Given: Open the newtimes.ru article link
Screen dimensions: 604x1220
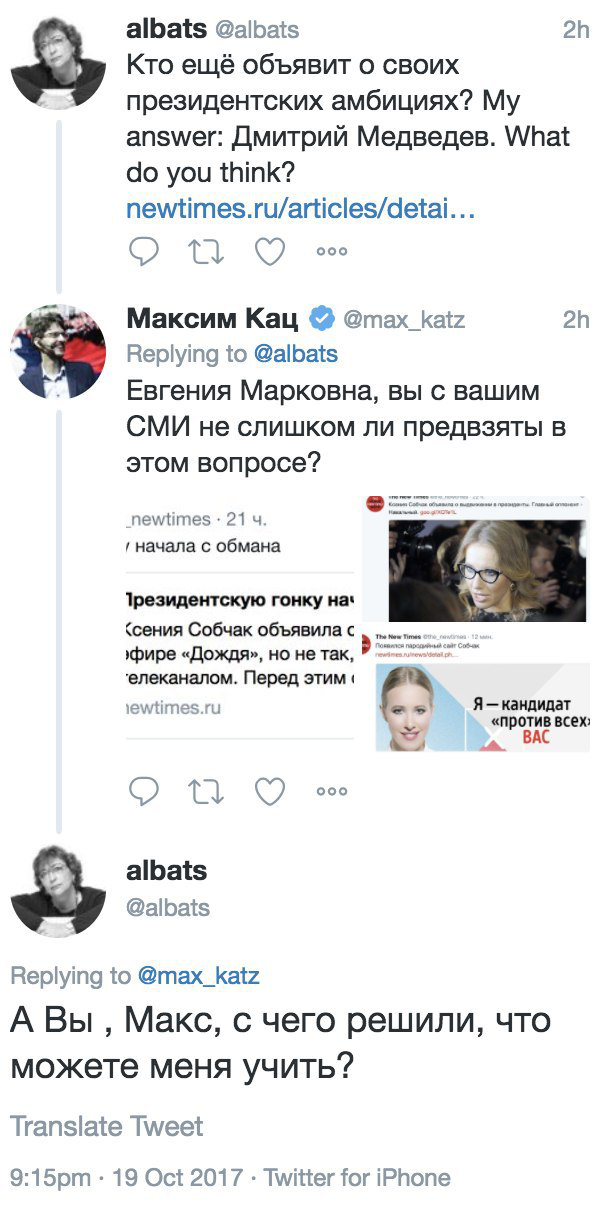Looking at the screenshot, I should (300, 210).
